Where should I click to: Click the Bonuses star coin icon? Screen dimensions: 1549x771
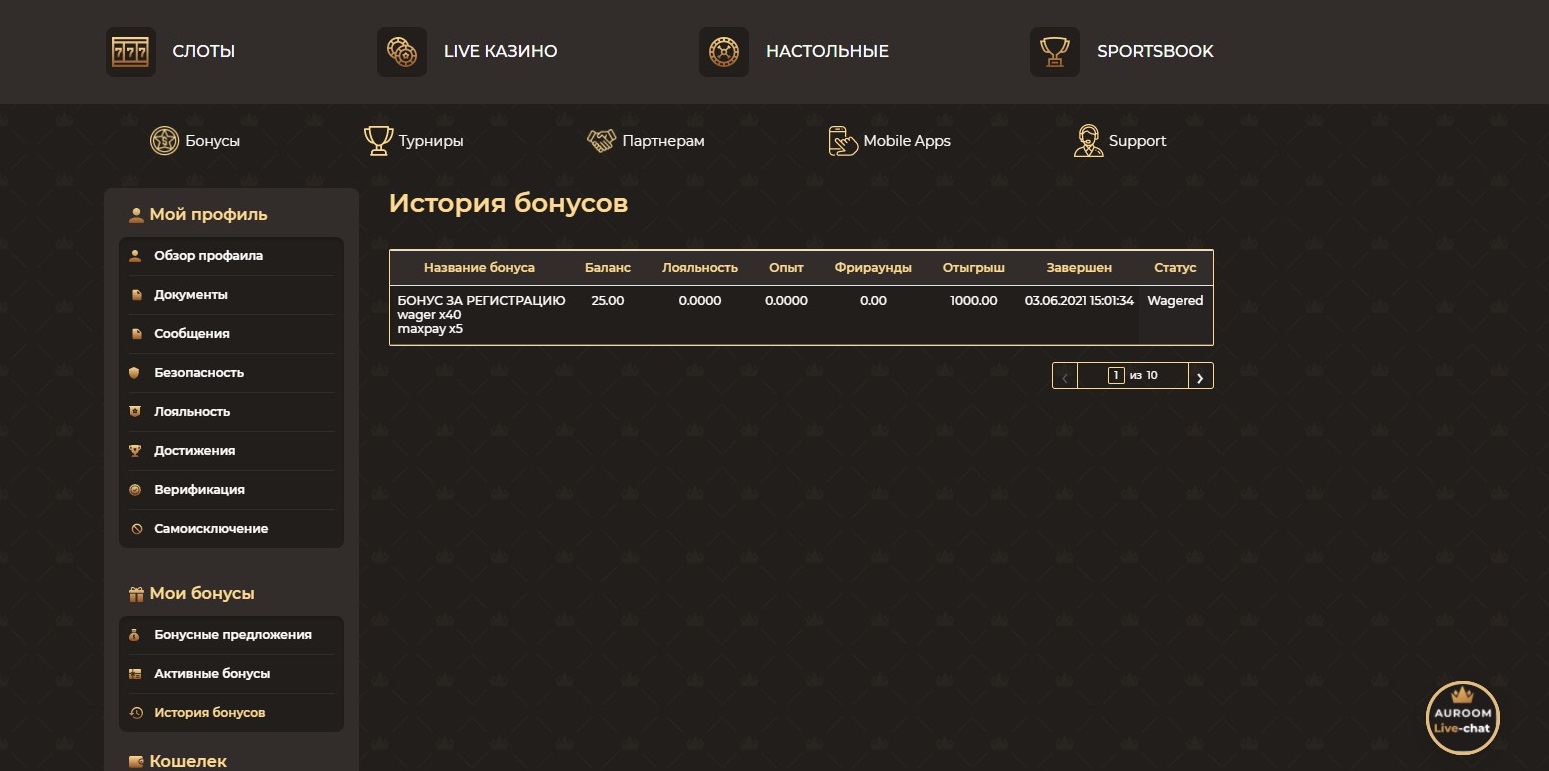[x=164, y=141]
